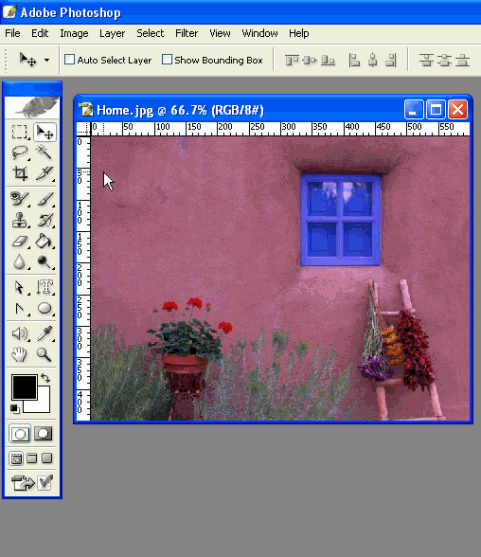
Task: Select the Eyedropper tool
Action: coord(44,334)
